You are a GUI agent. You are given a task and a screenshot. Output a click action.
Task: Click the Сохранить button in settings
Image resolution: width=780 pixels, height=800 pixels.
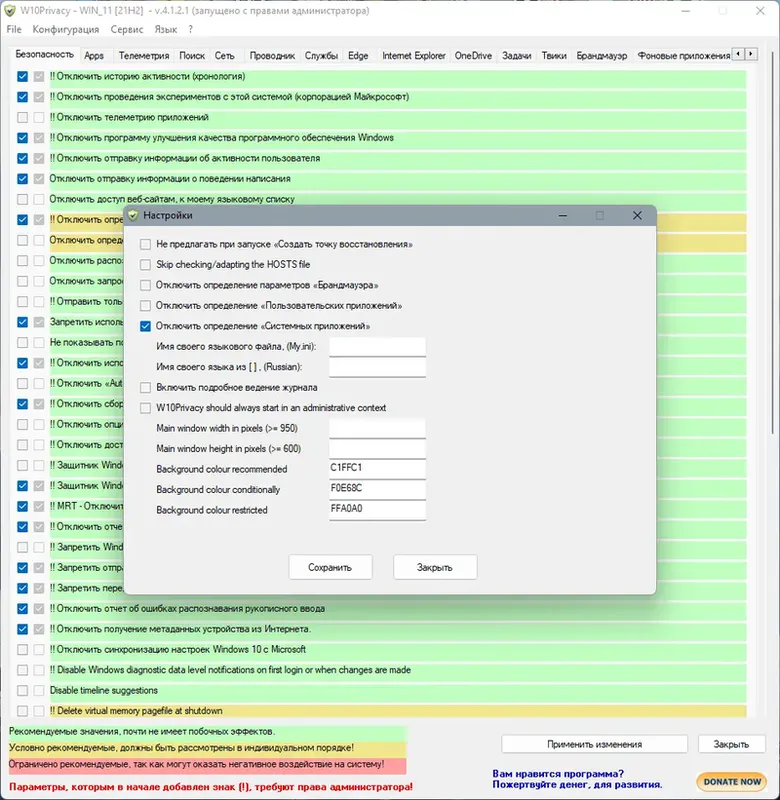pos(330,567)
